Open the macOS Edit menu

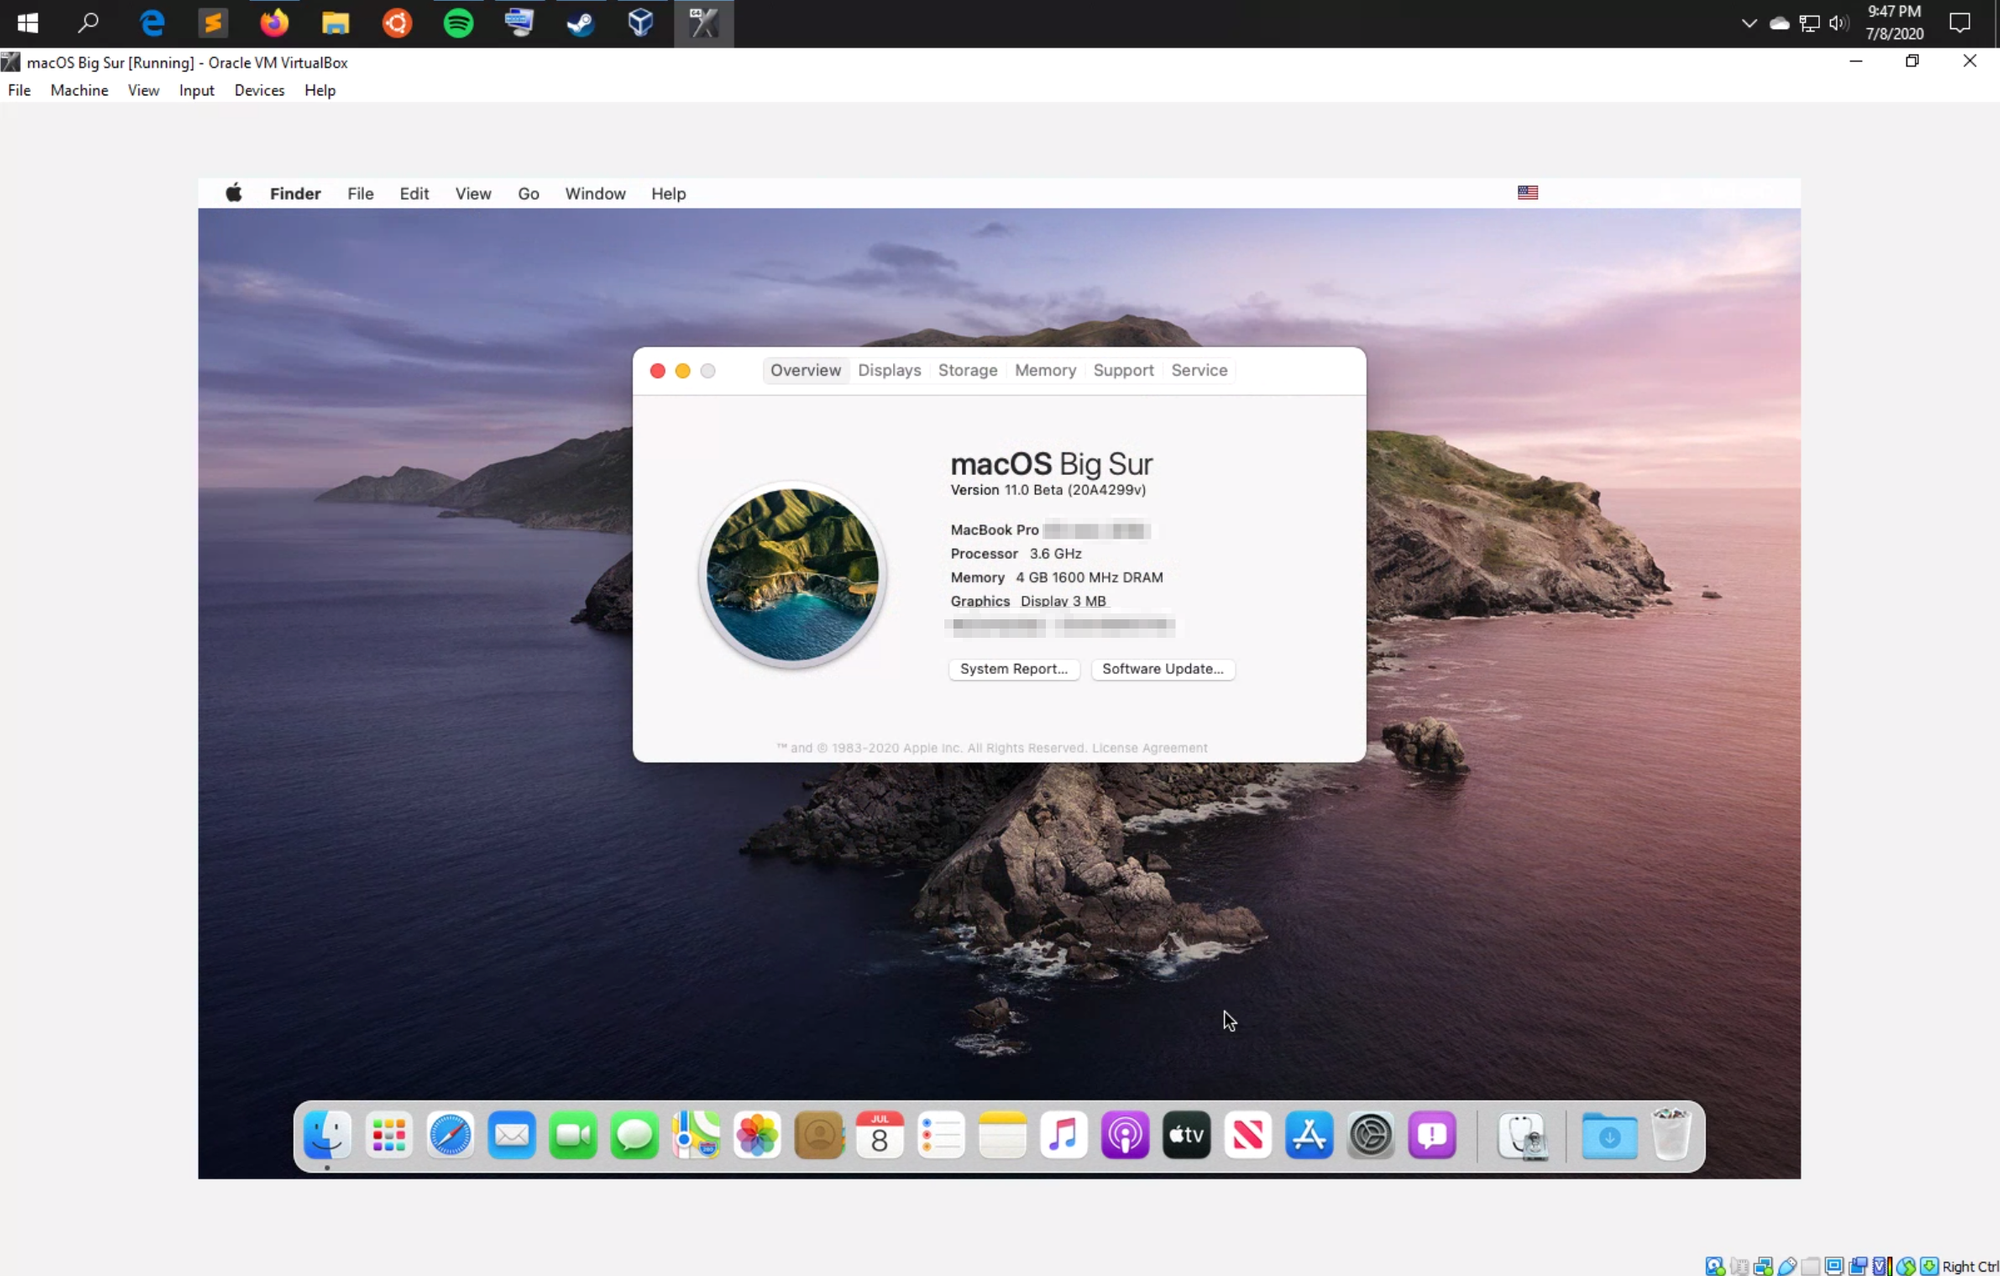click(x=414, y=194)
